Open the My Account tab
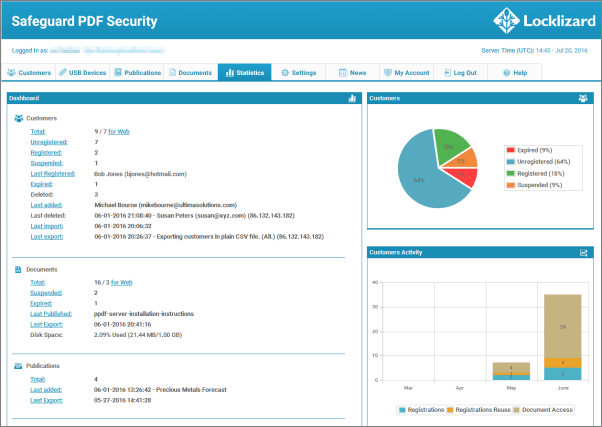Image resolution: width=602 pixels, height=427 pixels. click(x=407, y=72)
